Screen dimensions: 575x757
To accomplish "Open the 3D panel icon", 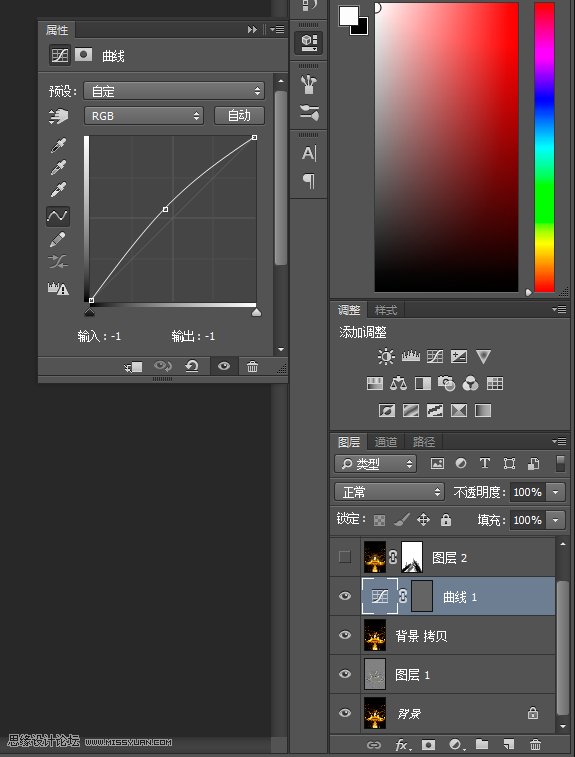I will click(x=309, y=42).
